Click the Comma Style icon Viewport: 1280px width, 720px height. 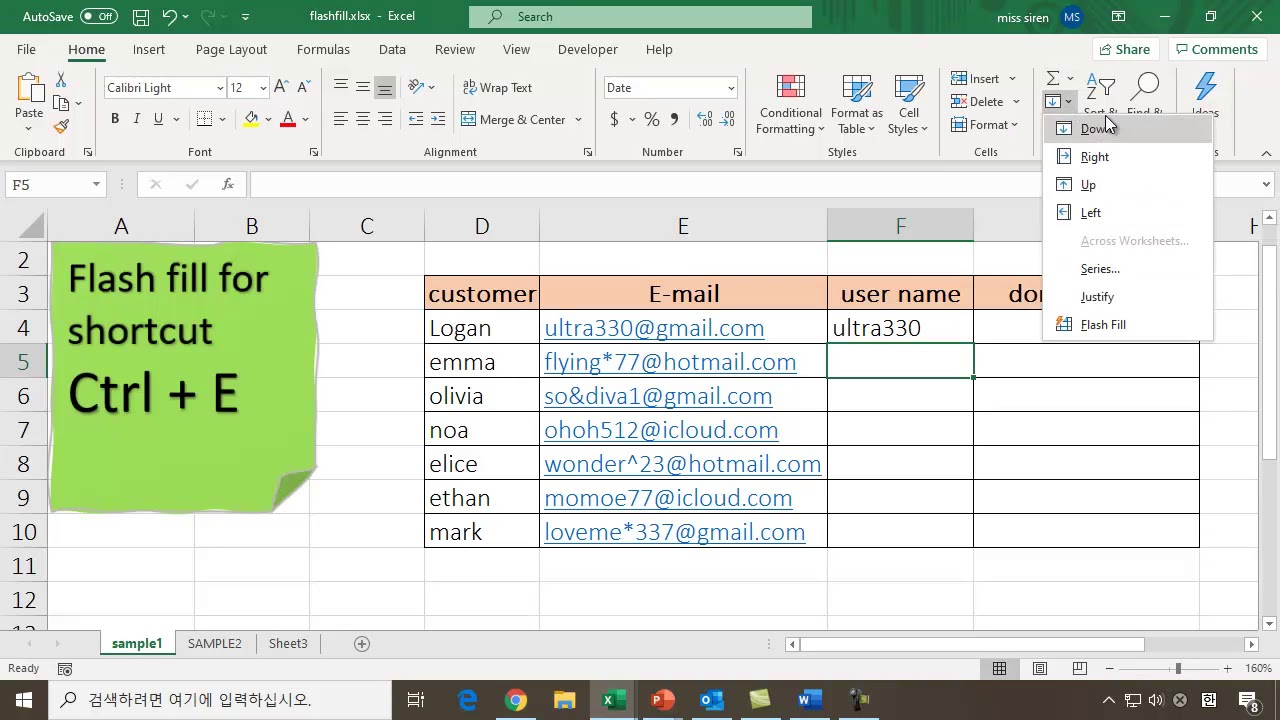click(x=674, y=119)
